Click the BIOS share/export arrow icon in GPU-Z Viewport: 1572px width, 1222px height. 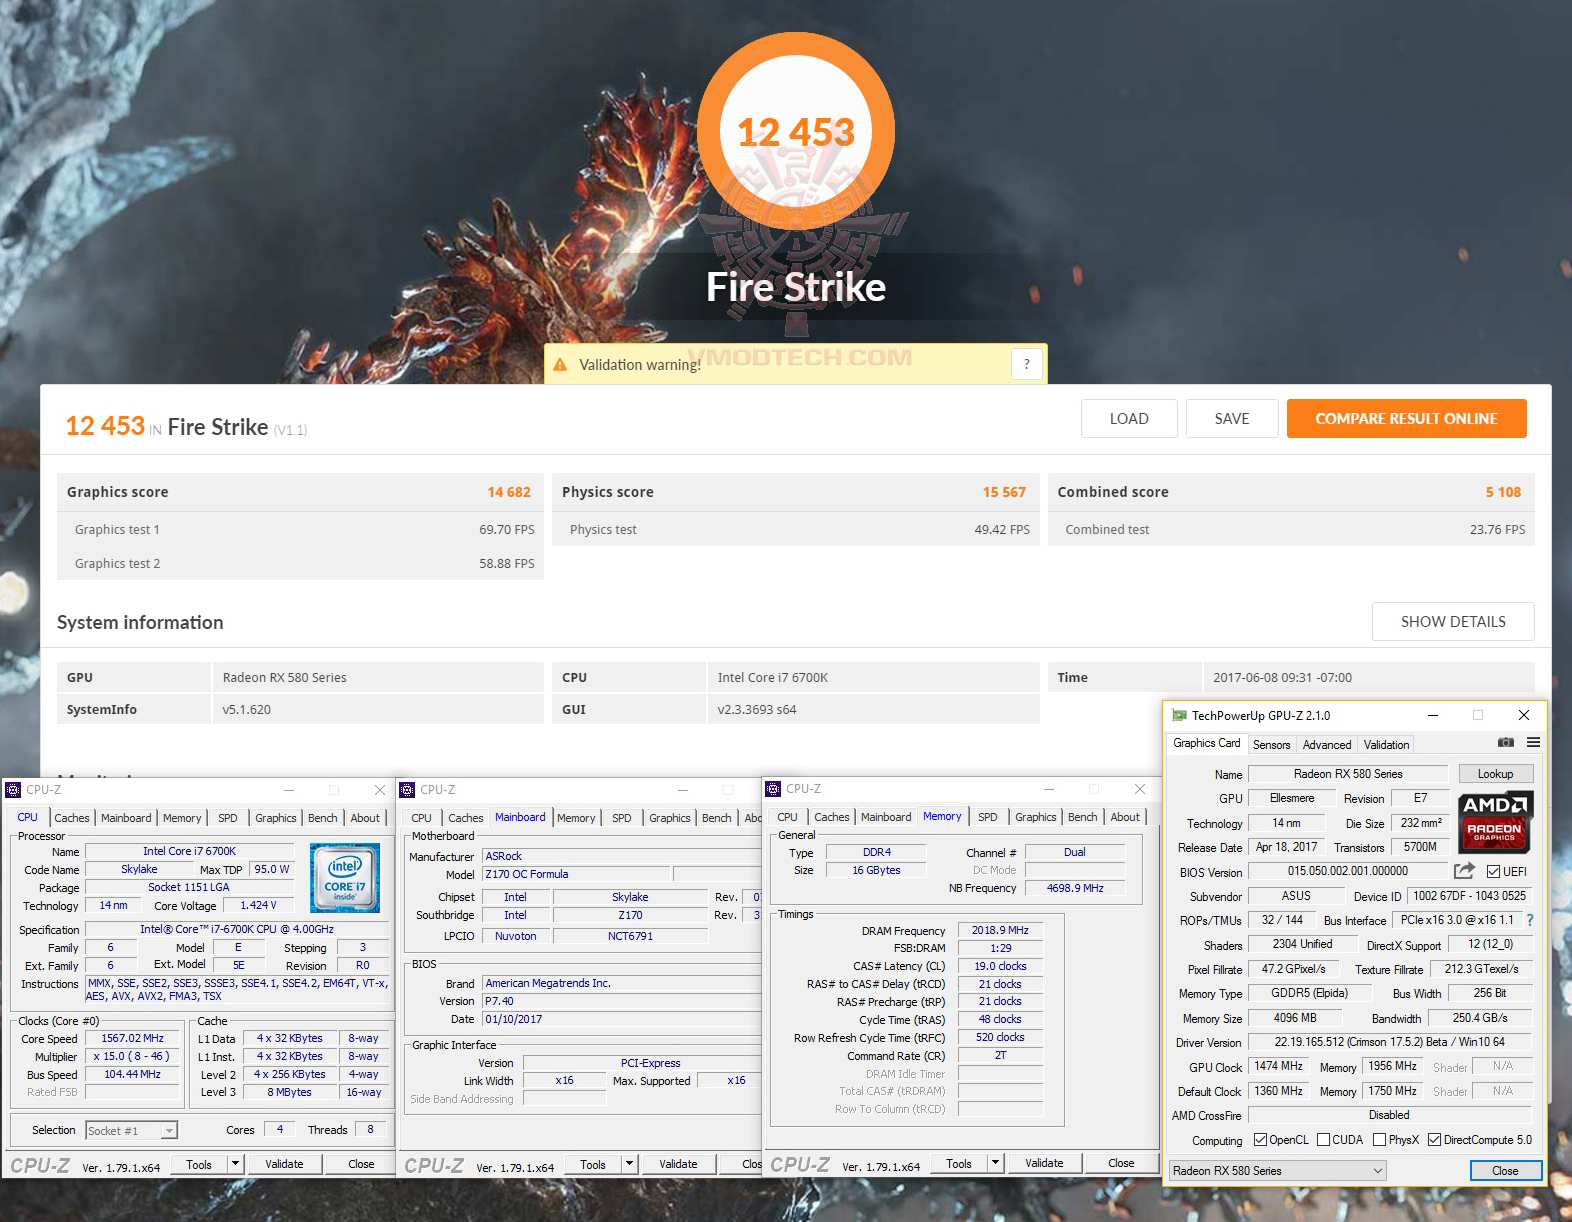(x=1464, y=871)
